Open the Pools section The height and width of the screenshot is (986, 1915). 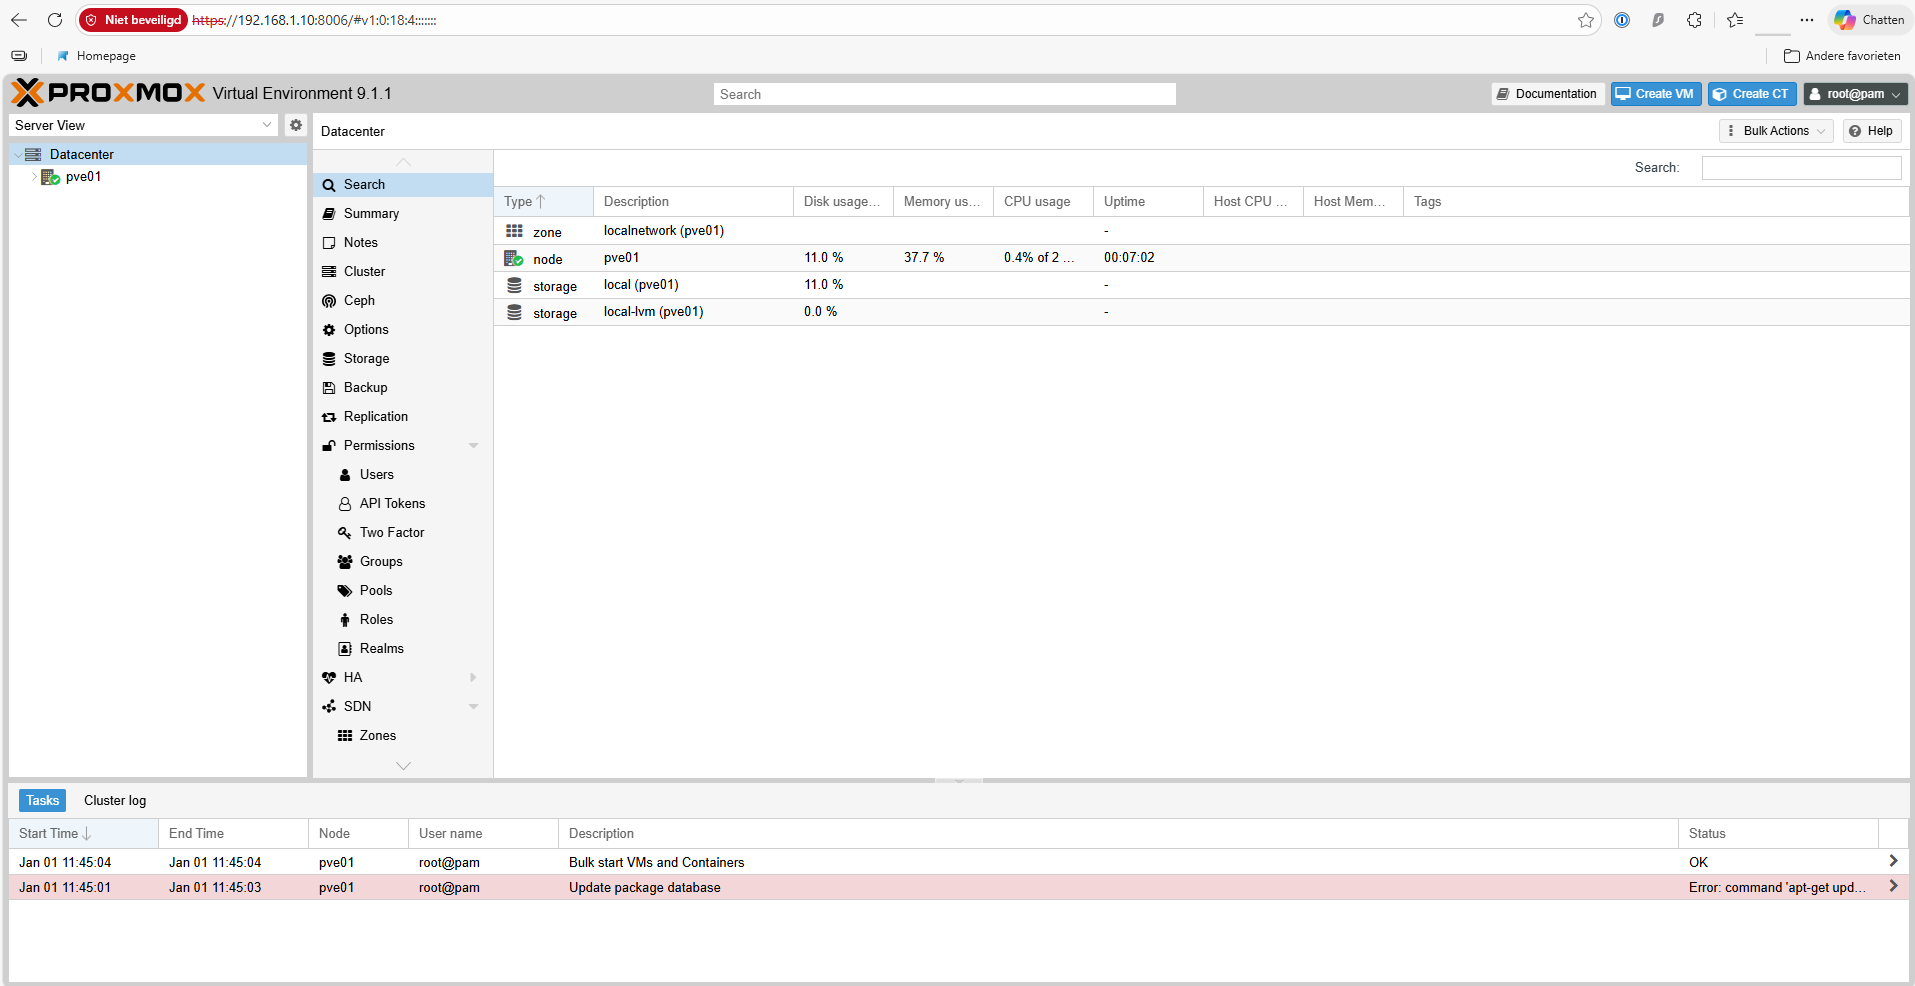(x=374, y=590)
